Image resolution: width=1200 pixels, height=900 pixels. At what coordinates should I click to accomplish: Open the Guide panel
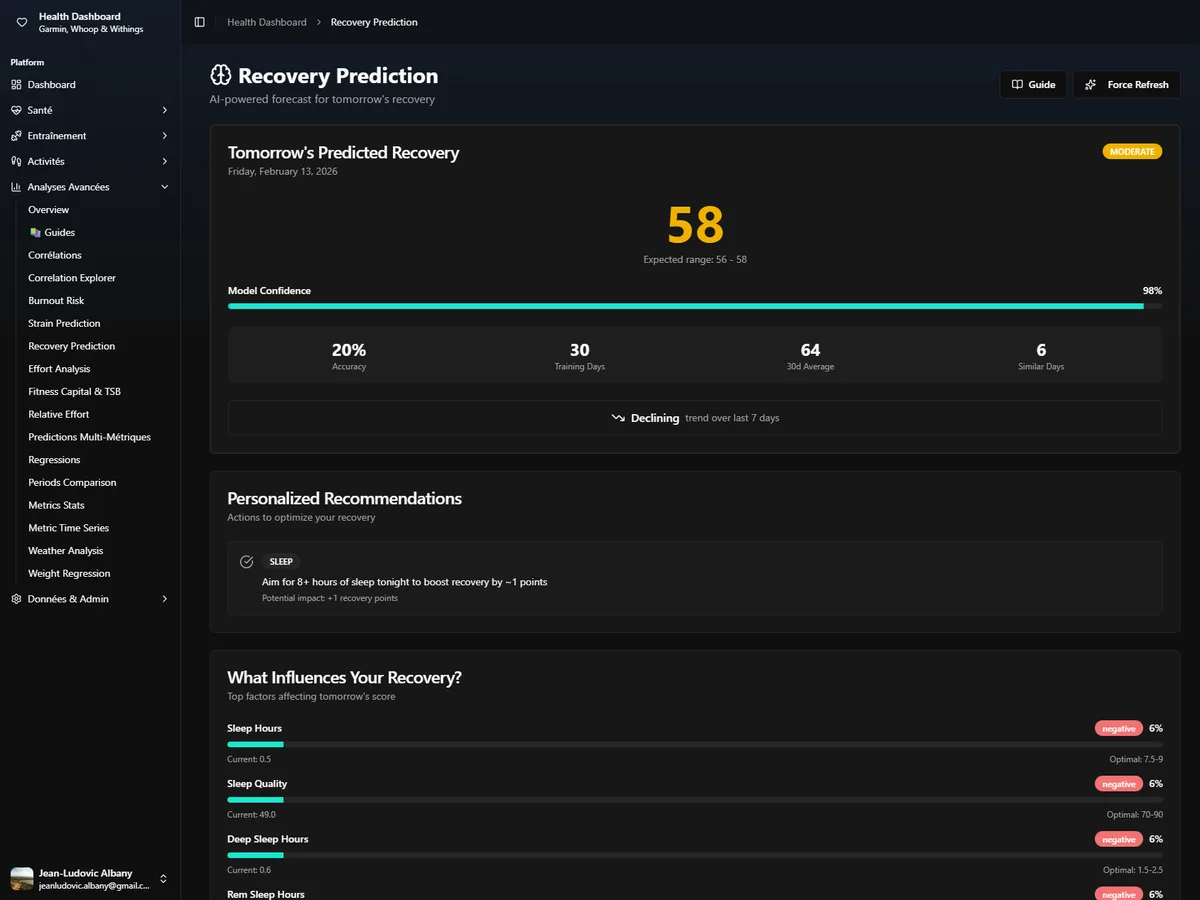(1033, 84)
